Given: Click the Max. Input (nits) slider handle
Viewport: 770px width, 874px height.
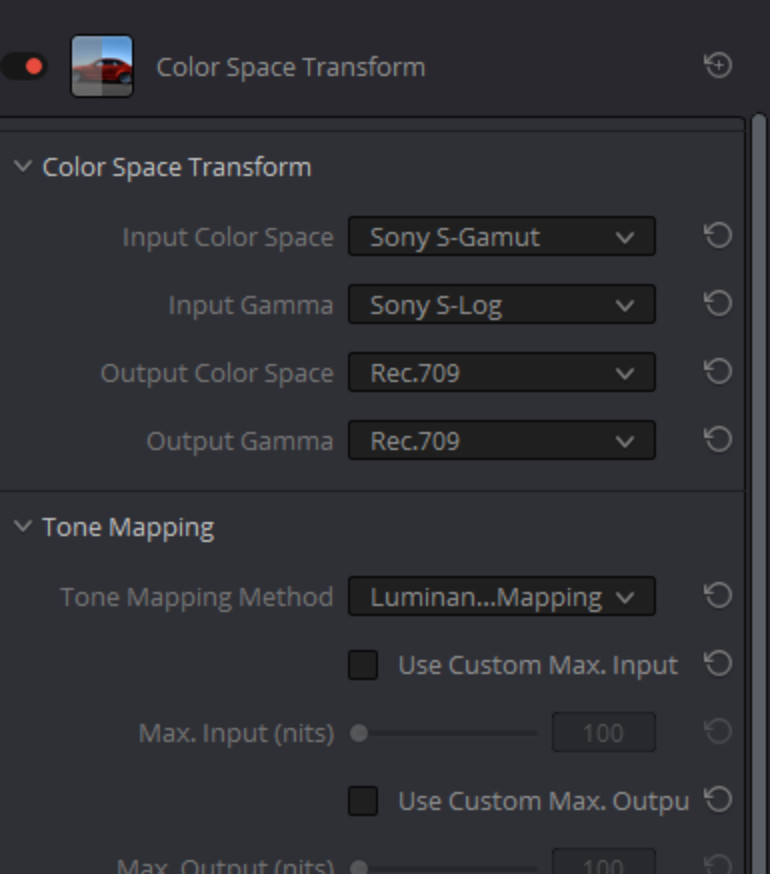Looking at the screenshot, I should [359, 732].
